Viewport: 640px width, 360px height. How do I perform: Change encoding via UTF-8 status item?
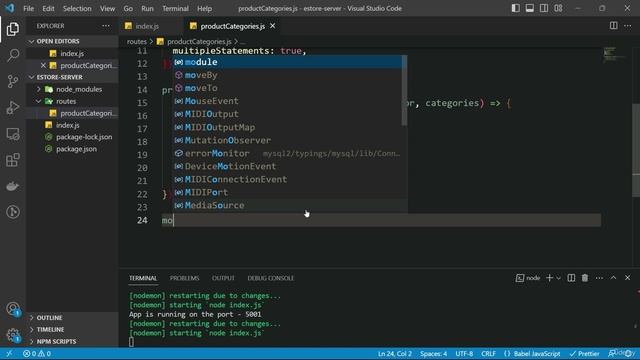464,353
